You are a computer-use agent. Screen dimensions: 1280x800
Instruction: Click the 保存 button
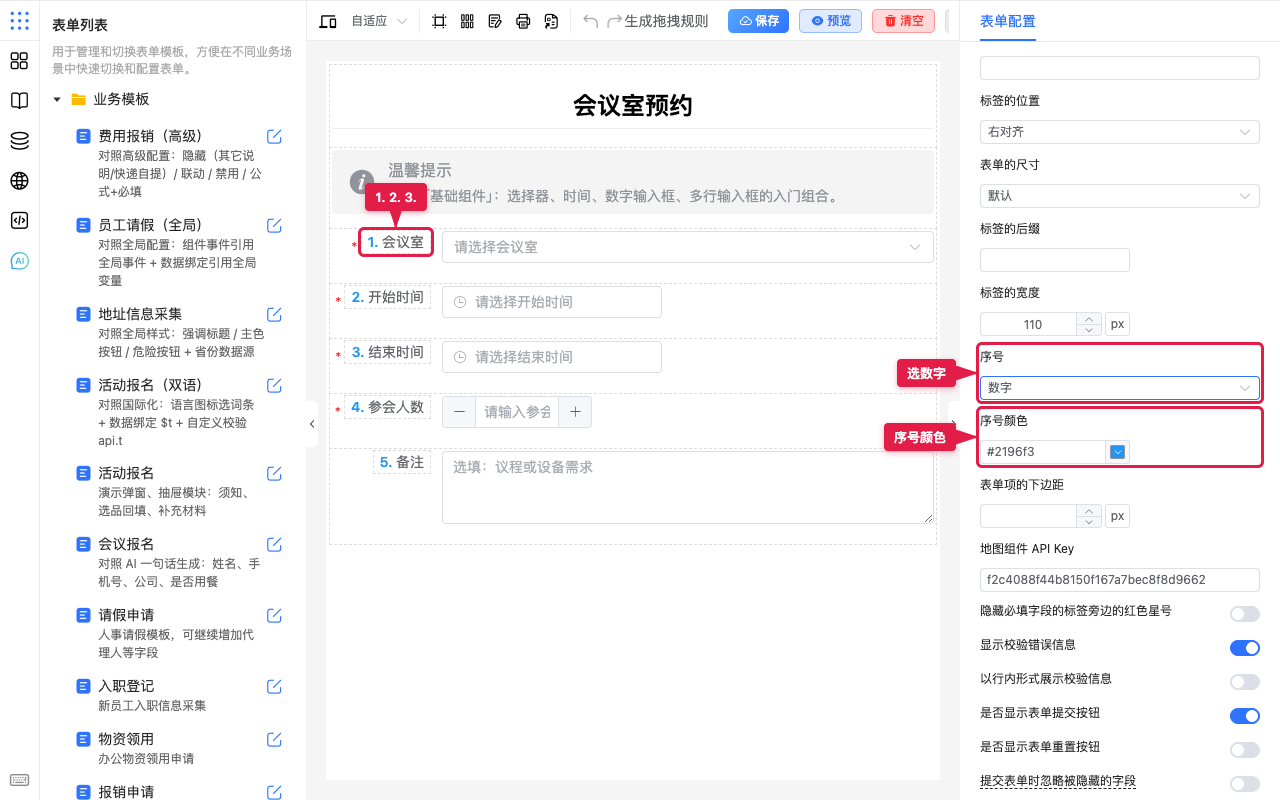759,21
